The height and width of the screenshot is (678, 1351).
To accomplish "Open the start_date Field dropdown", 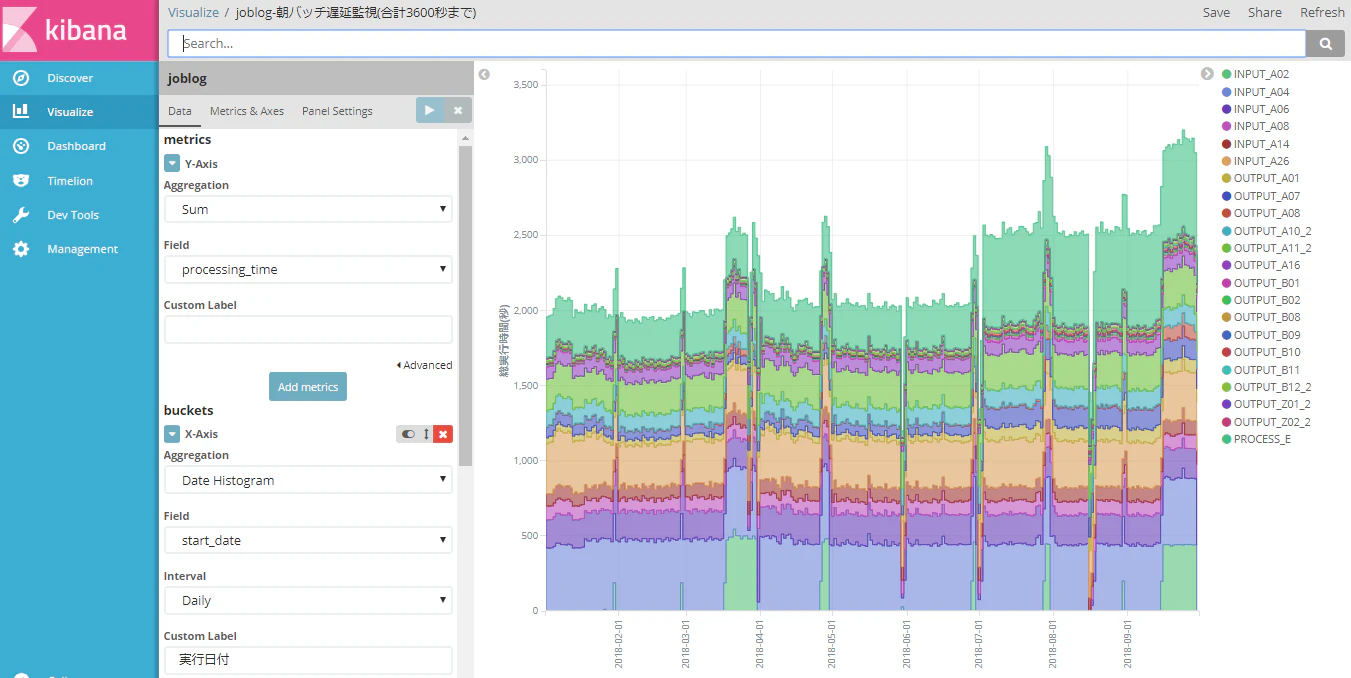I will (308, 540).
